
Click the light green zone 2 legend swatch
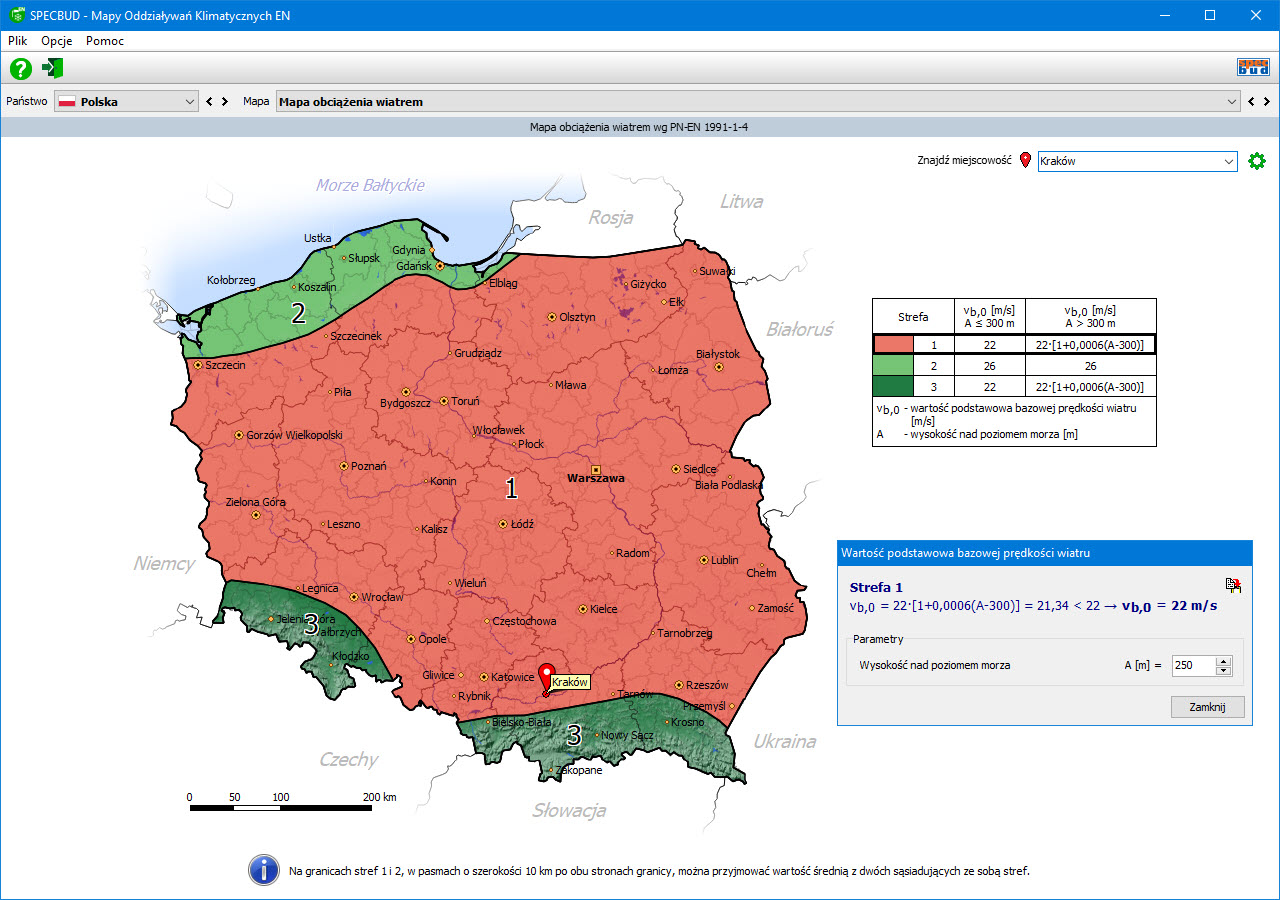tap(913, 366)
